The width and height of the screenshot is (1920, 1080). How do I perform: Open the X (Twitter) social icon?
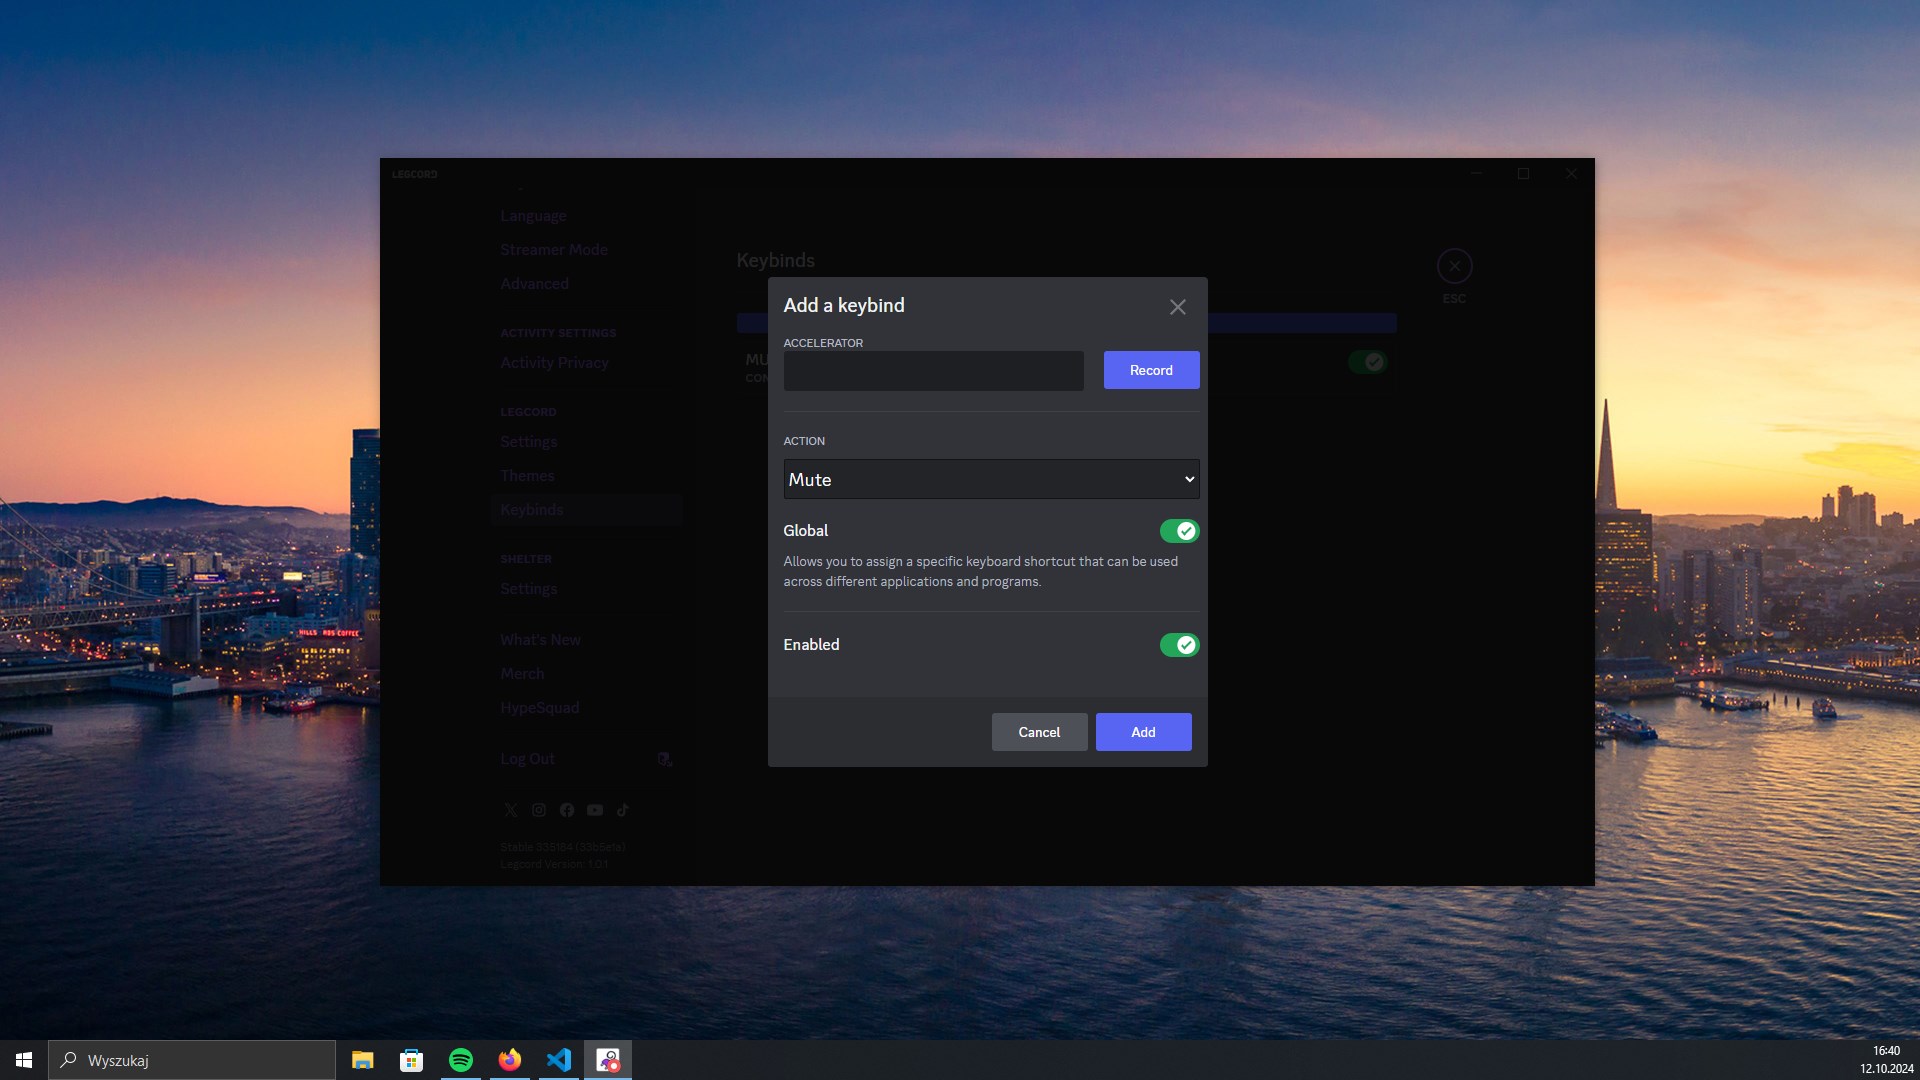tap(511, 810)
